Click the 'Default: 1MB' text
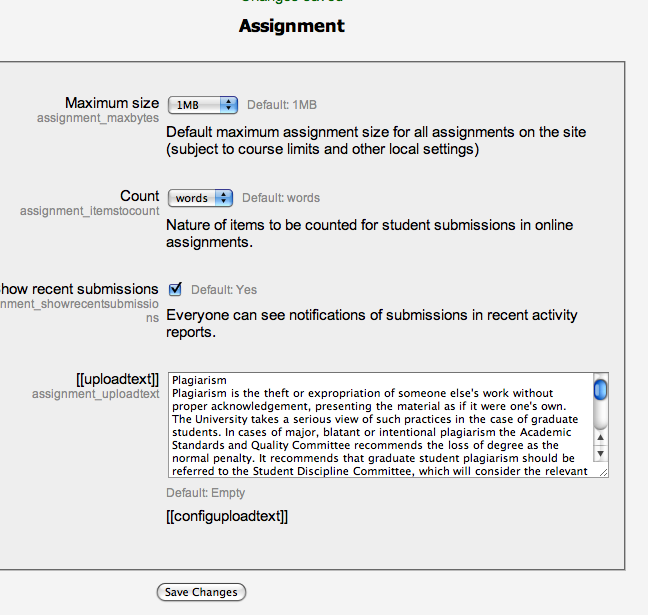Screen dimensions: 648x615 click(x=282, y=105)
